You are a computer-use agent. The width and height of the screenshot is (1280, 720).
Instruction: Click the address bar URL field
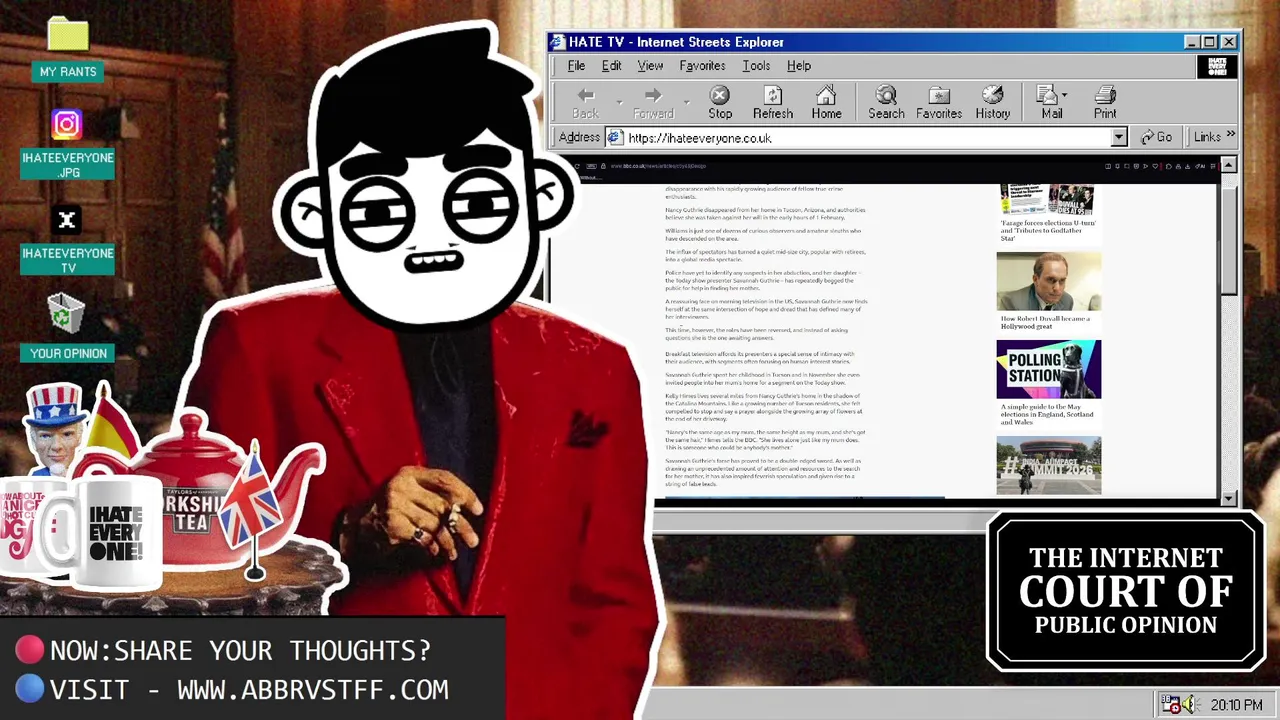(867, 138)
